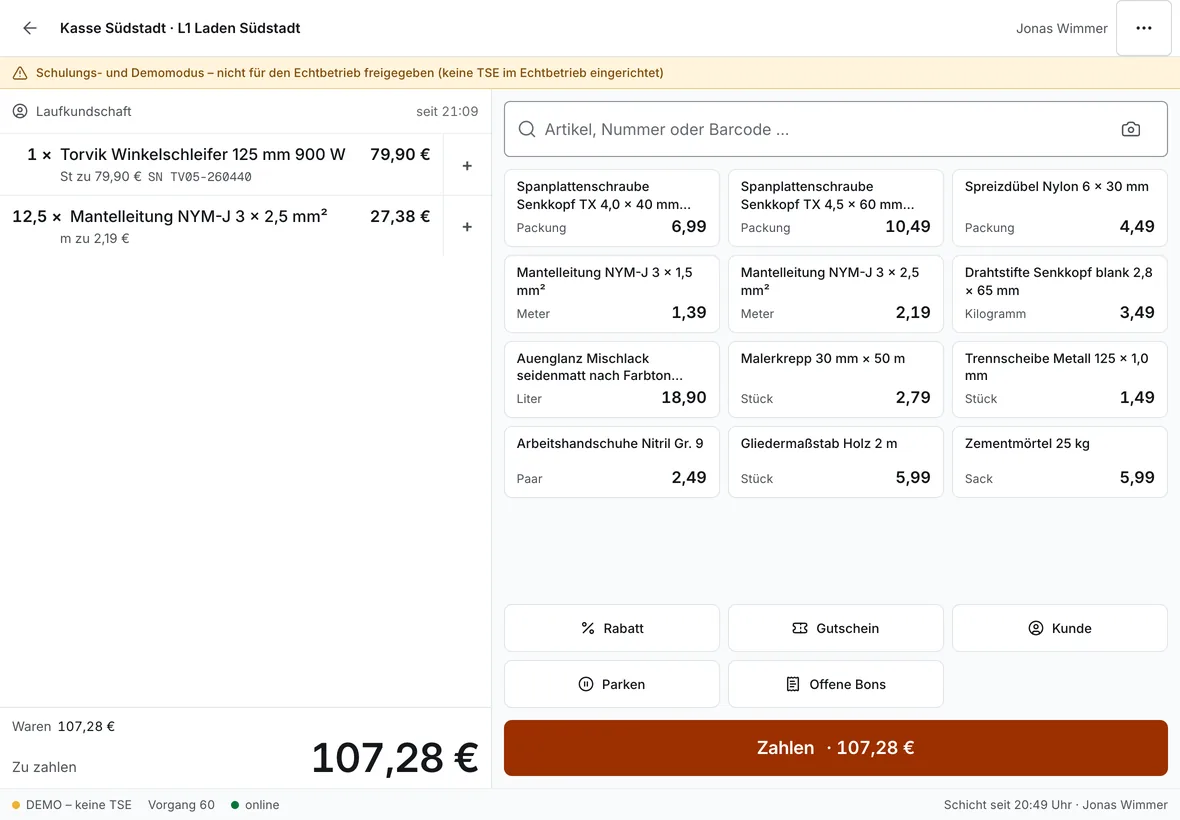Screen dimensions: 1180x820
Task: Click 'Schicht seit 20:49 Uhr' status
Action: (1008, 805)
